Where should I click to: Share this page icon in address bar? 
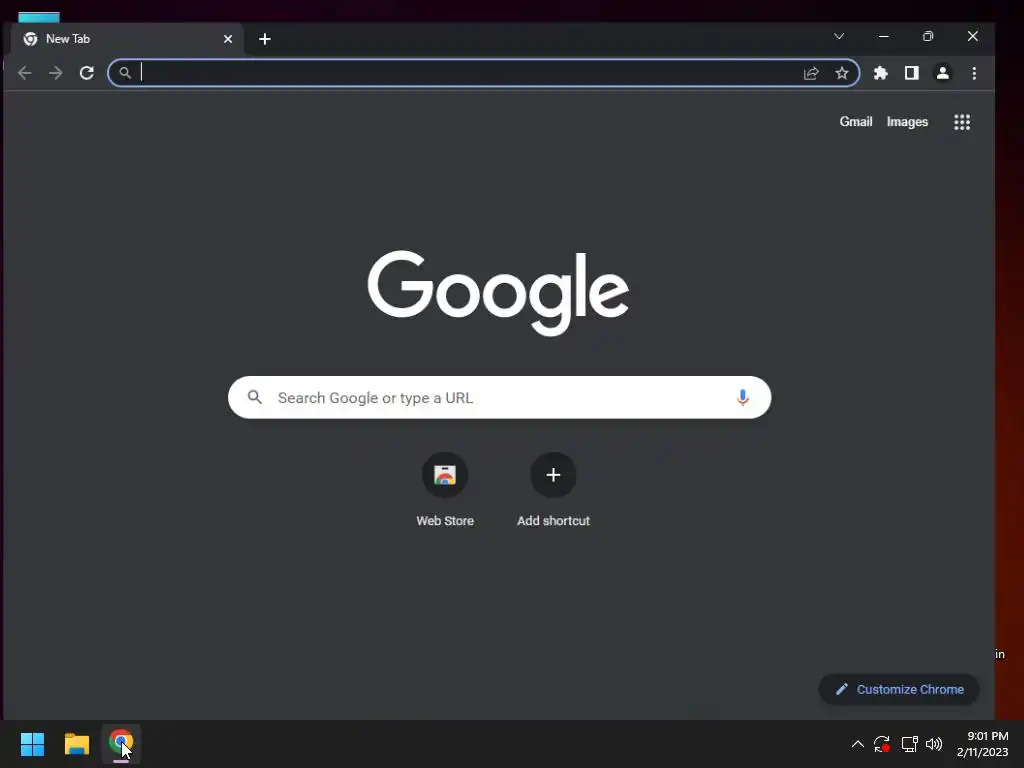tap(811, 73)
